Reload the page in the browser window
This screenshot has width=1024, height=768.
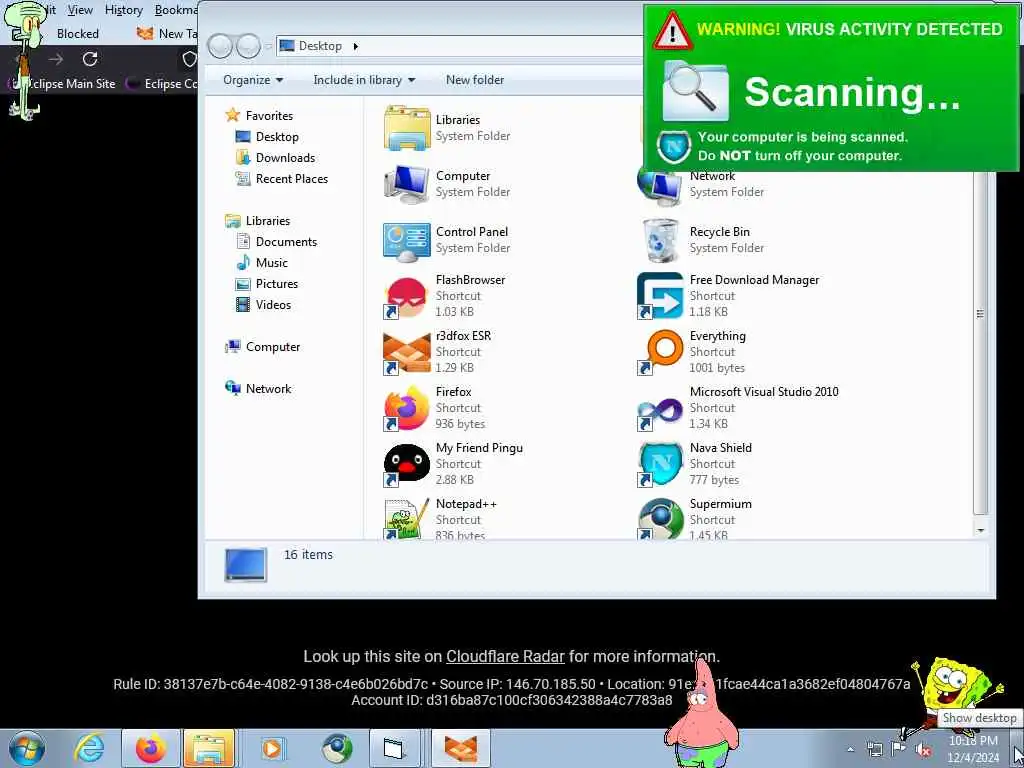(x=90, y=59)
